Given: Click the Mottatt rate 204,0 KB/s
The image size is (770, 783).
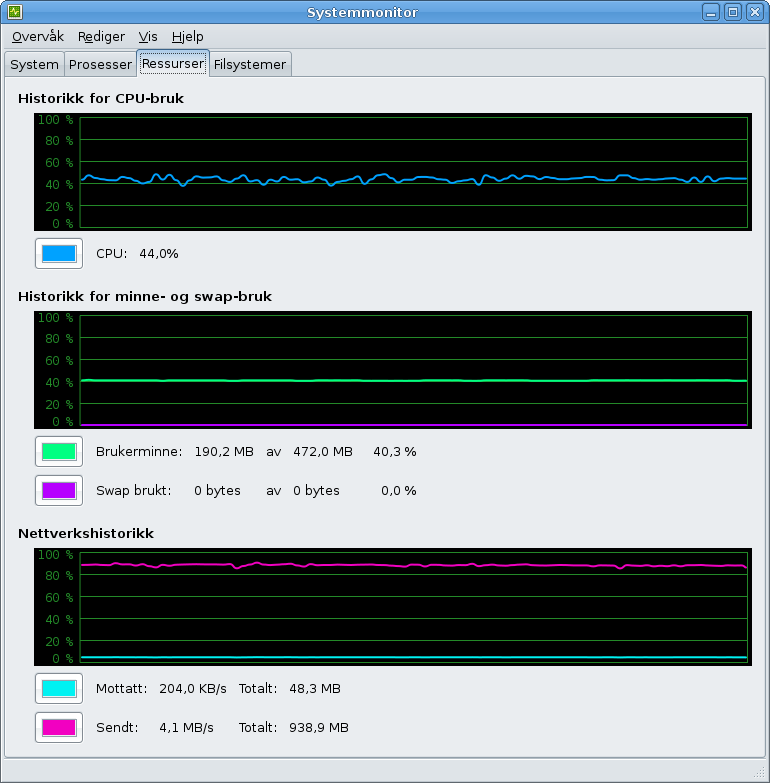Looking at the screenshot, I should [193, 689].
